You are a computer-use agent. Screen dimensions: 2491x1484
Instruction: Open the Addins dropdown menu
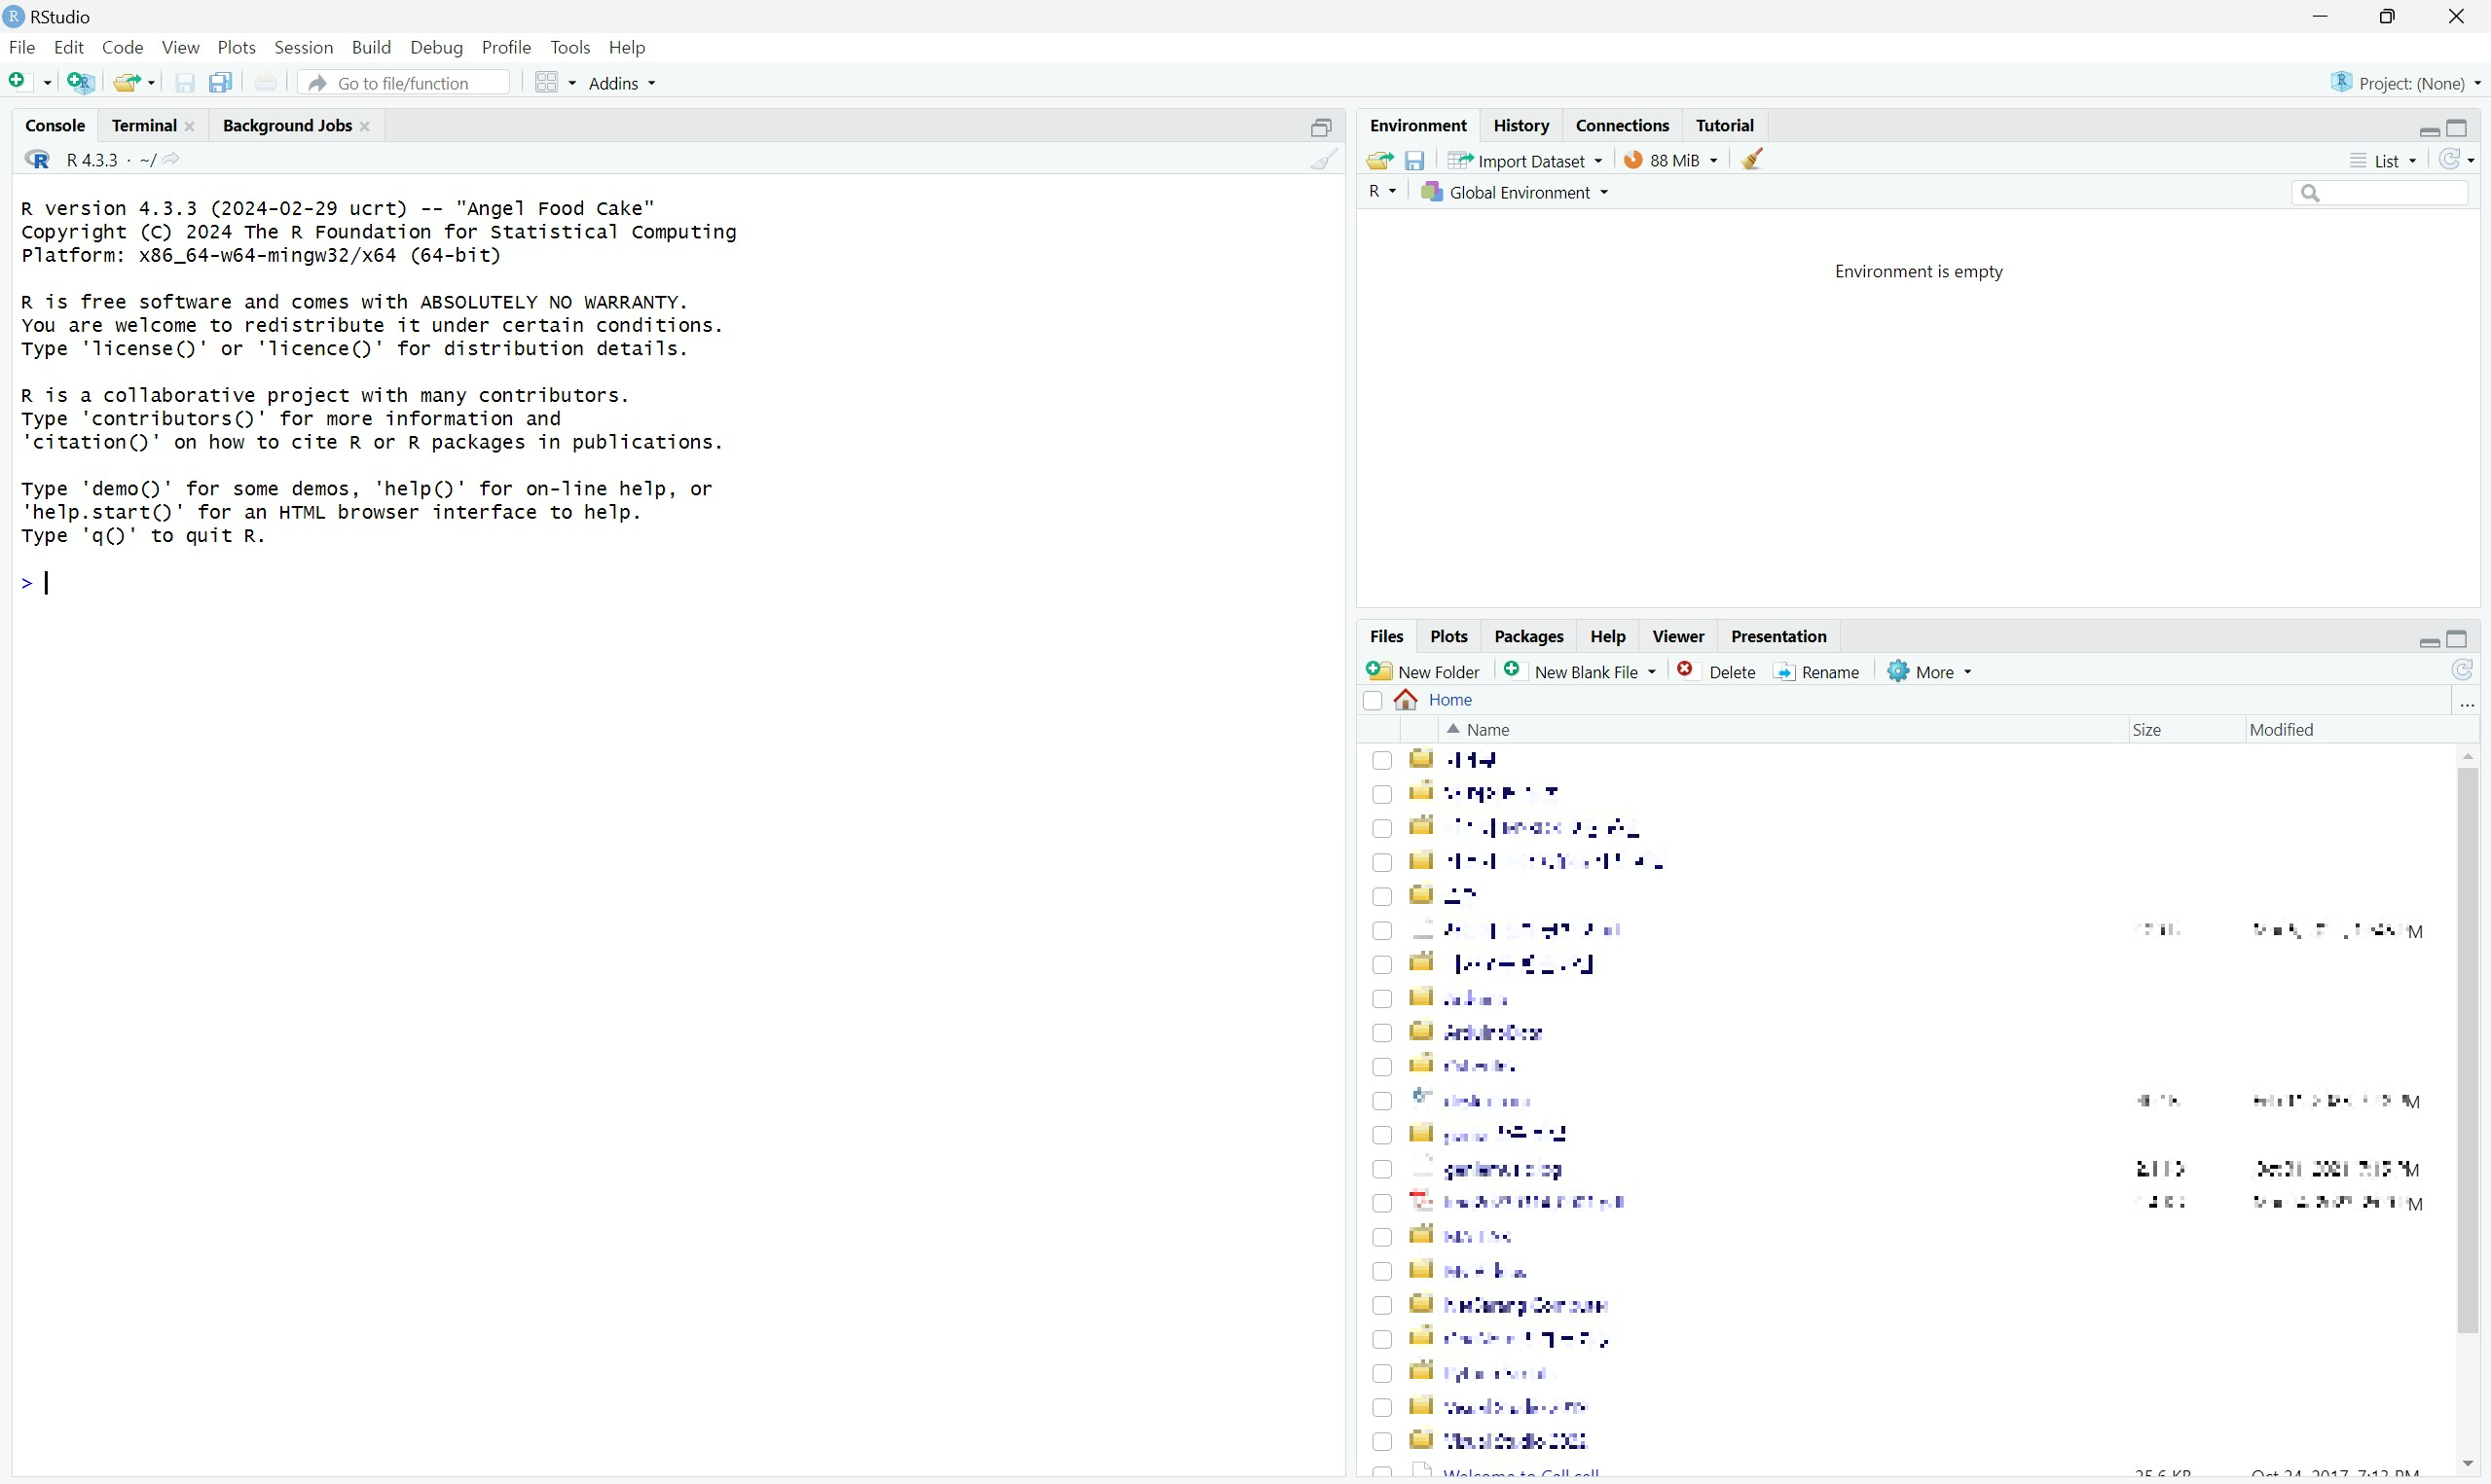click(622, 84)
